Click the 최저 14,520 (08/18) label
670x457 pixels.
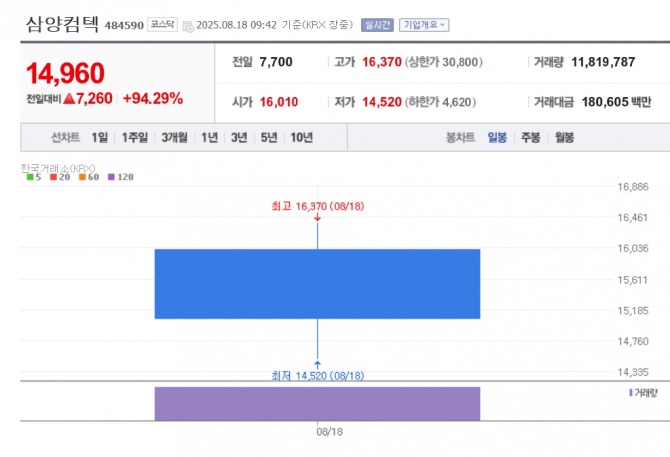click(x=317, y=376)
